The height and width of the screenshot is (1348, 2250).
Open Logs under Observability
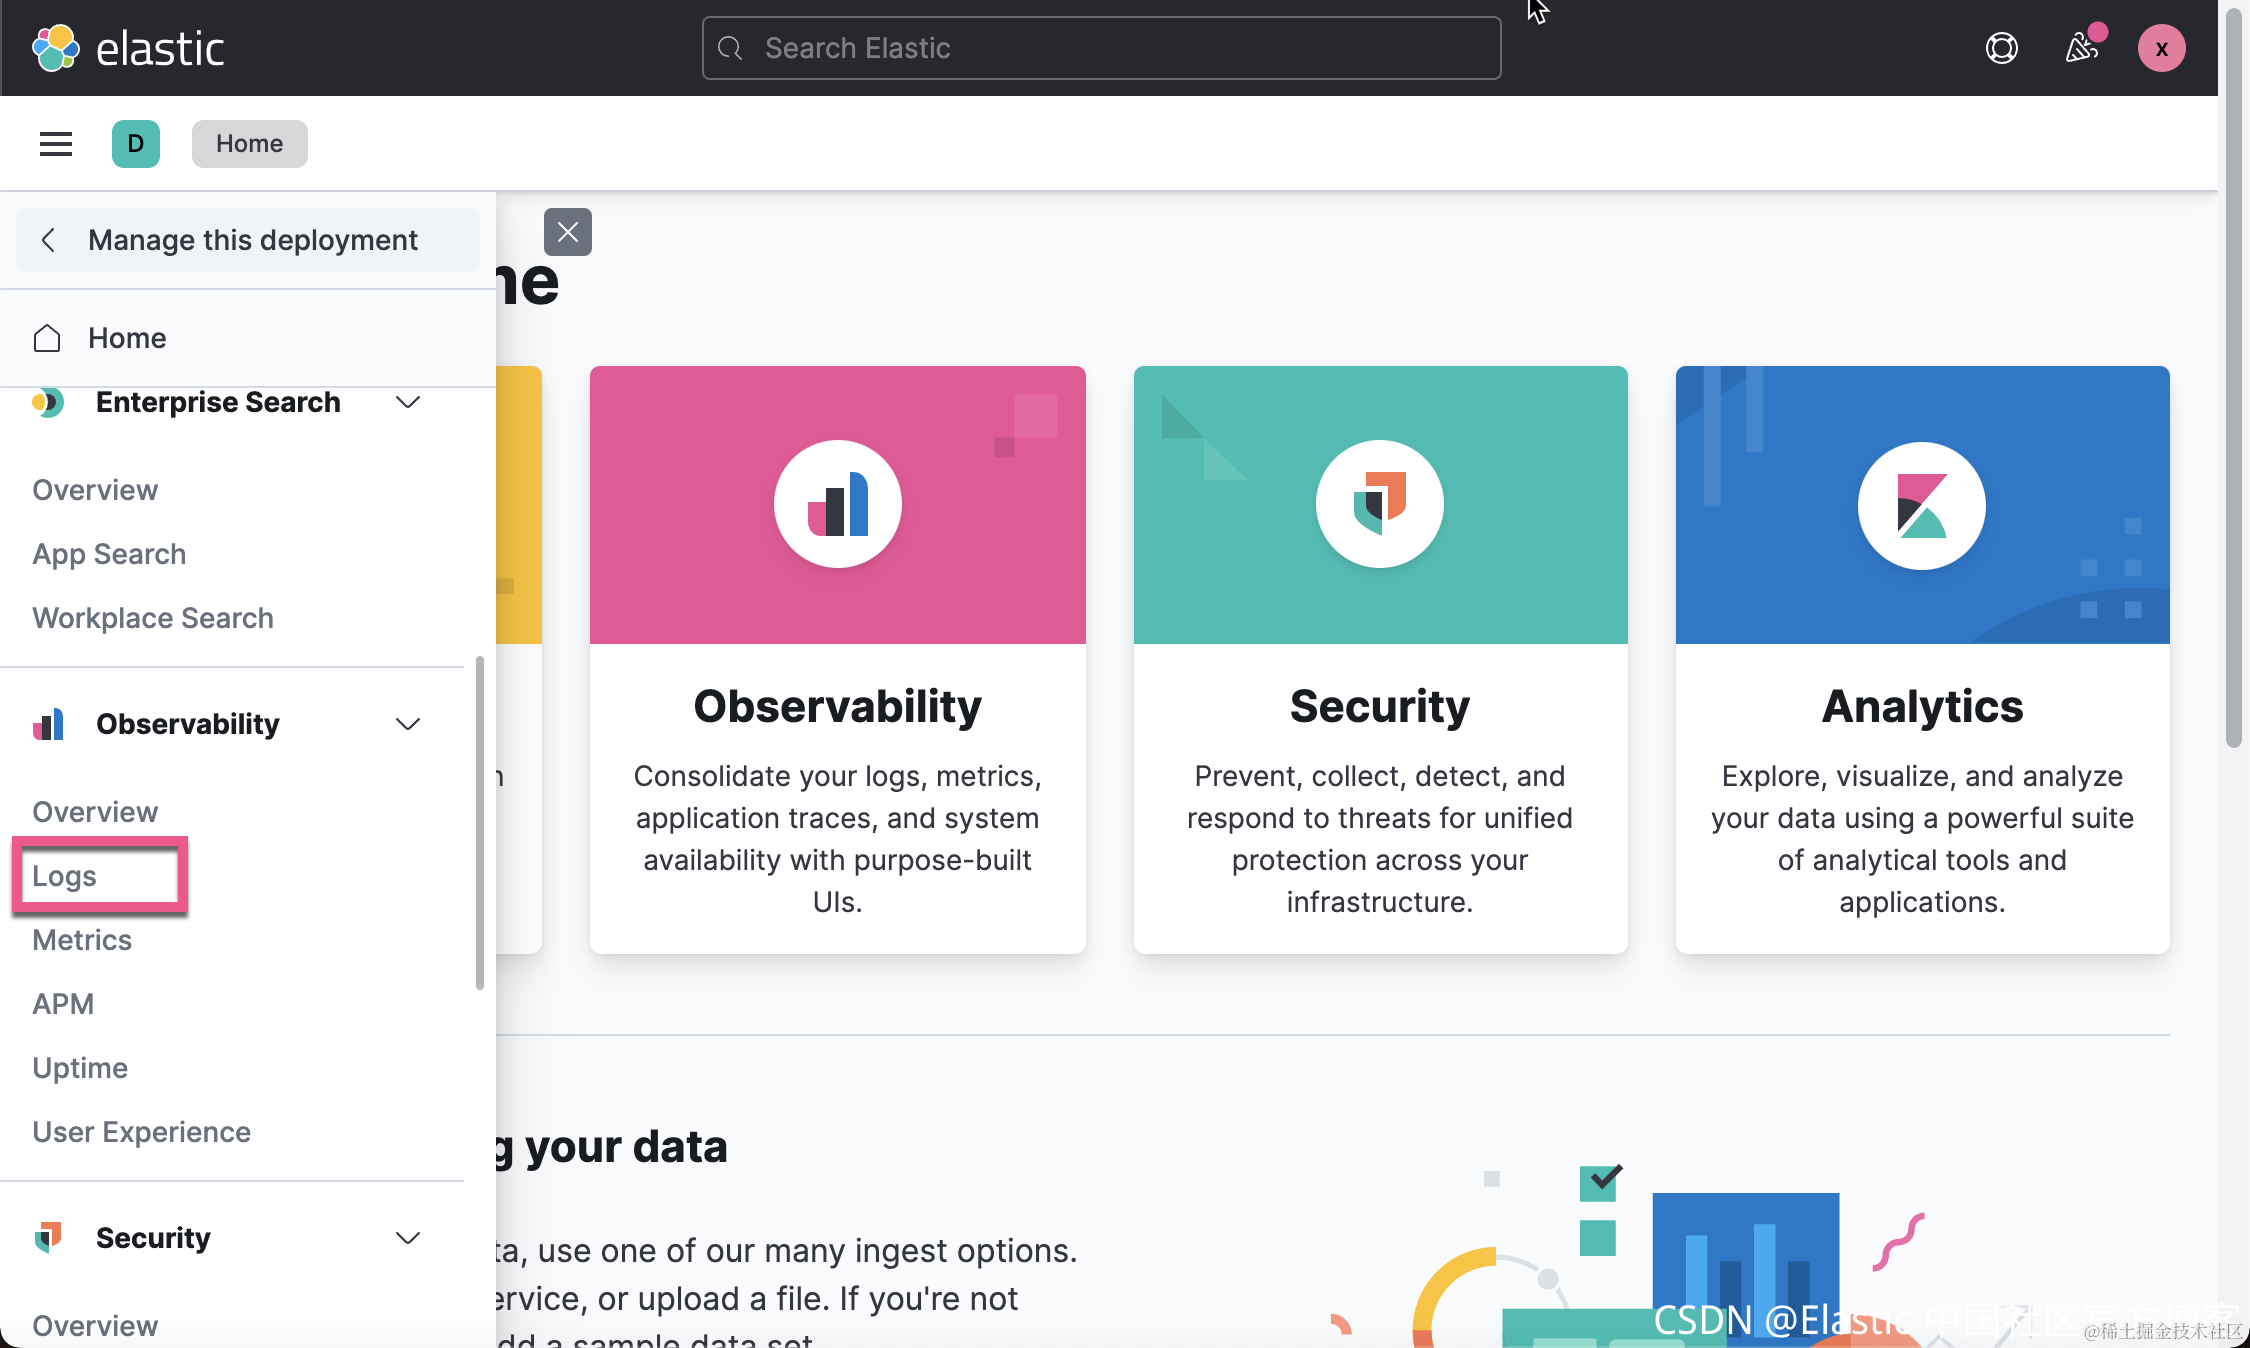(65, 876)
